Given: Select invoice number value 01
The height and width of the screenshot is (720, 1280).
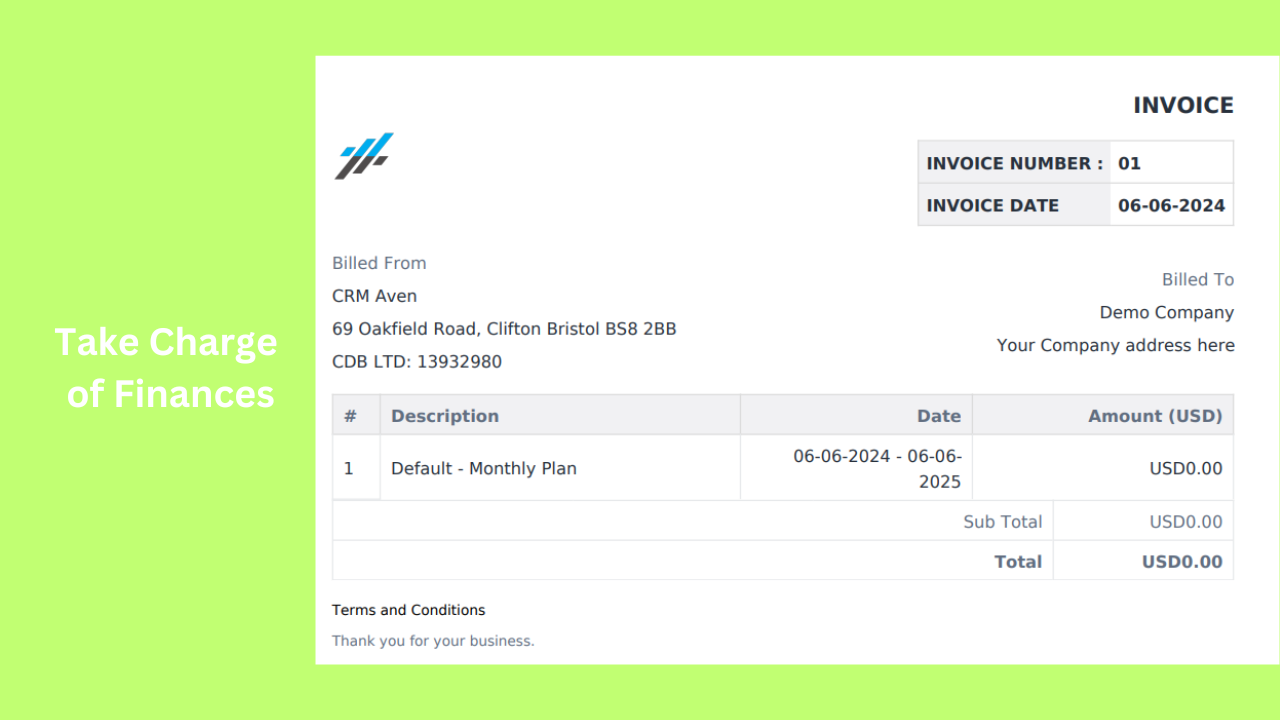Looking at the screenshot, I should 1129,163.
